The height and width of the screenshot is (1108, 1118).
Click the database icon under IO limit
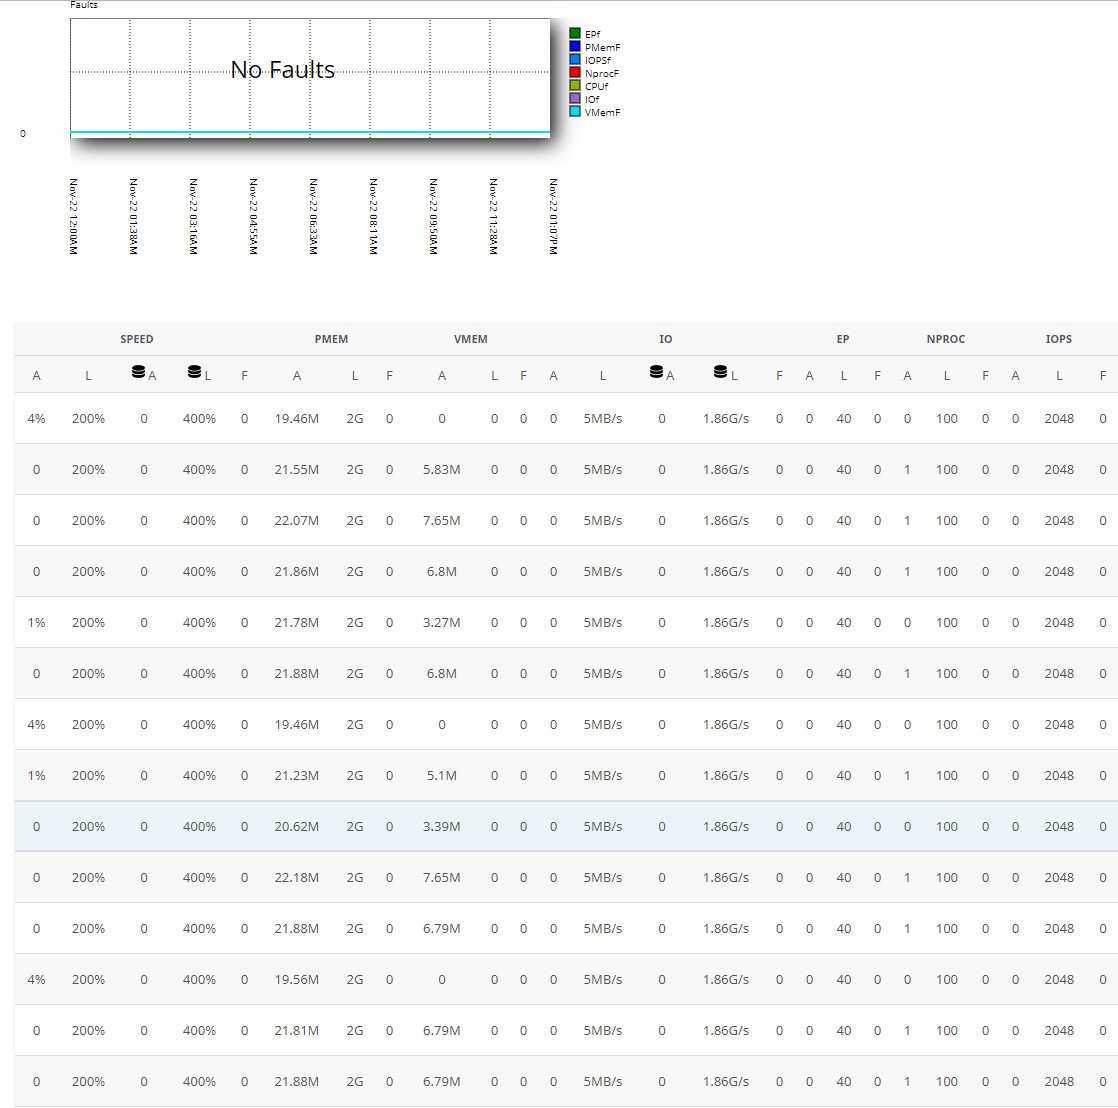pos(720,373)
